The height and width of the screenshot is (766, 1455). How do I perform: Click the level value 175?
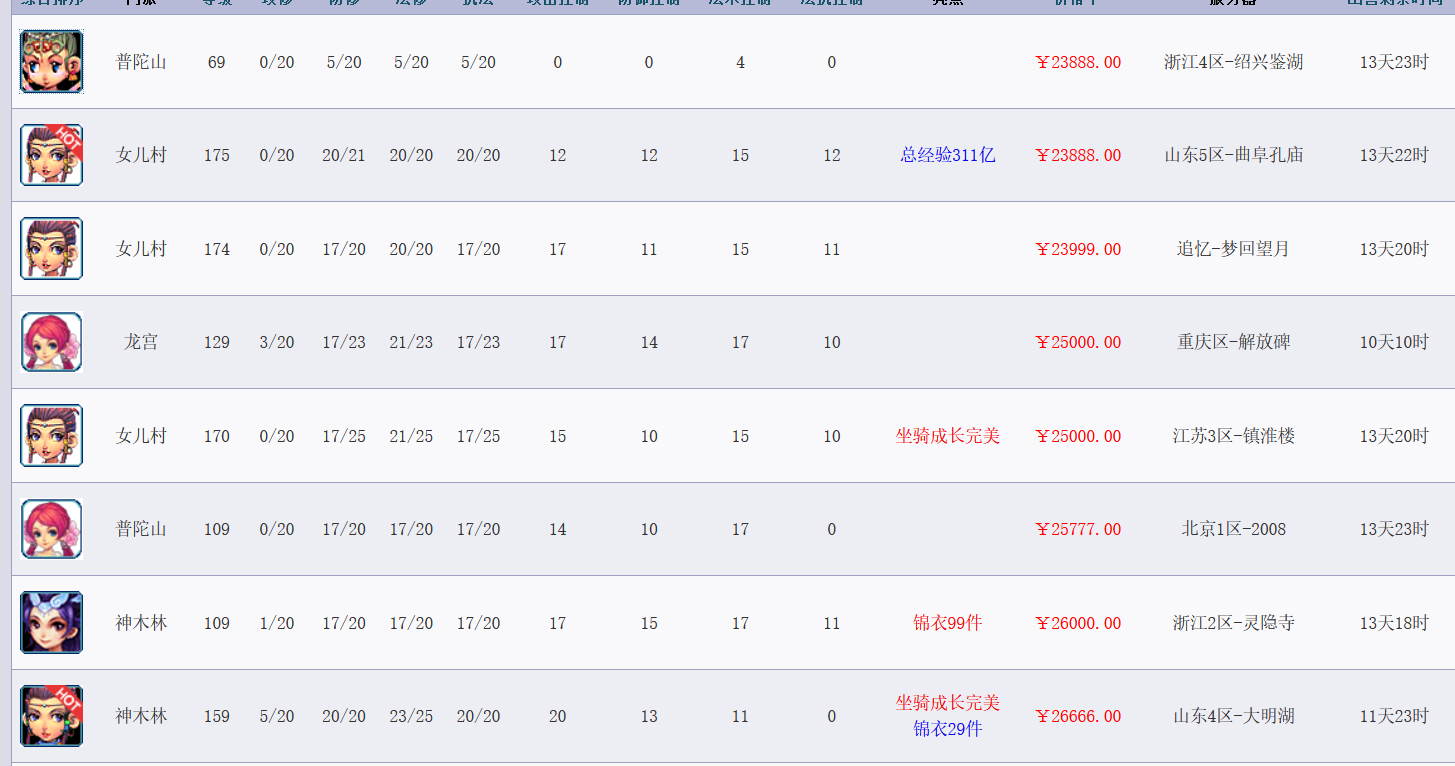pos(217,155)
